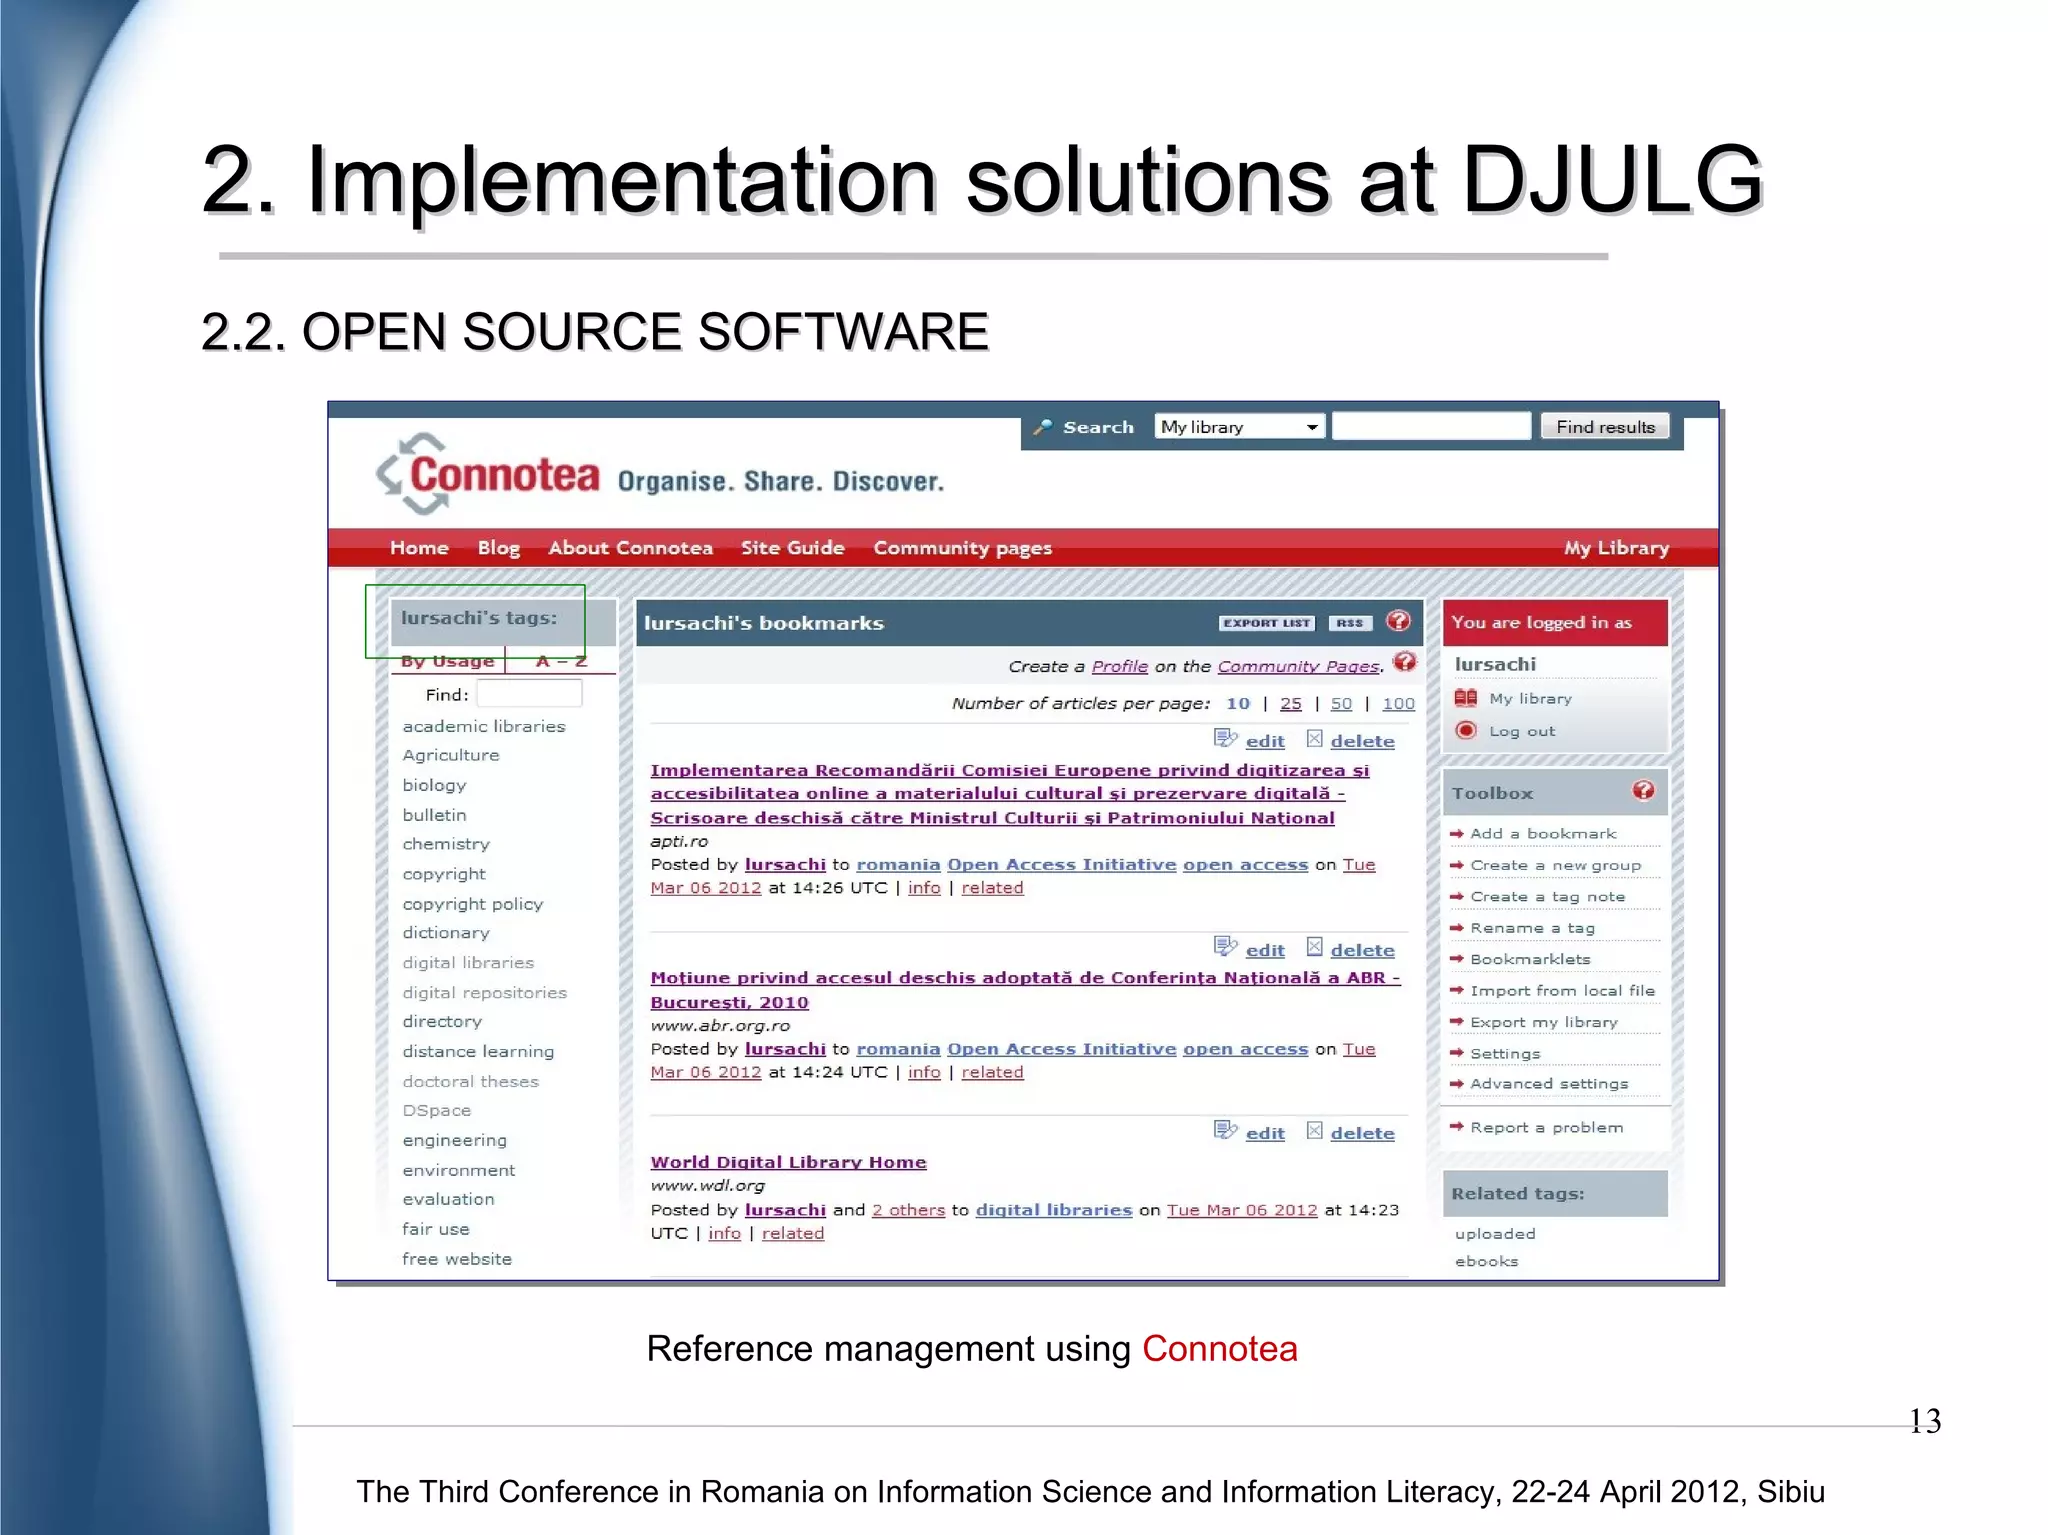Click edit icon for Implementarea Recomandării bookmark
Screen dimensions: 2048x1535
point(1225,739)
